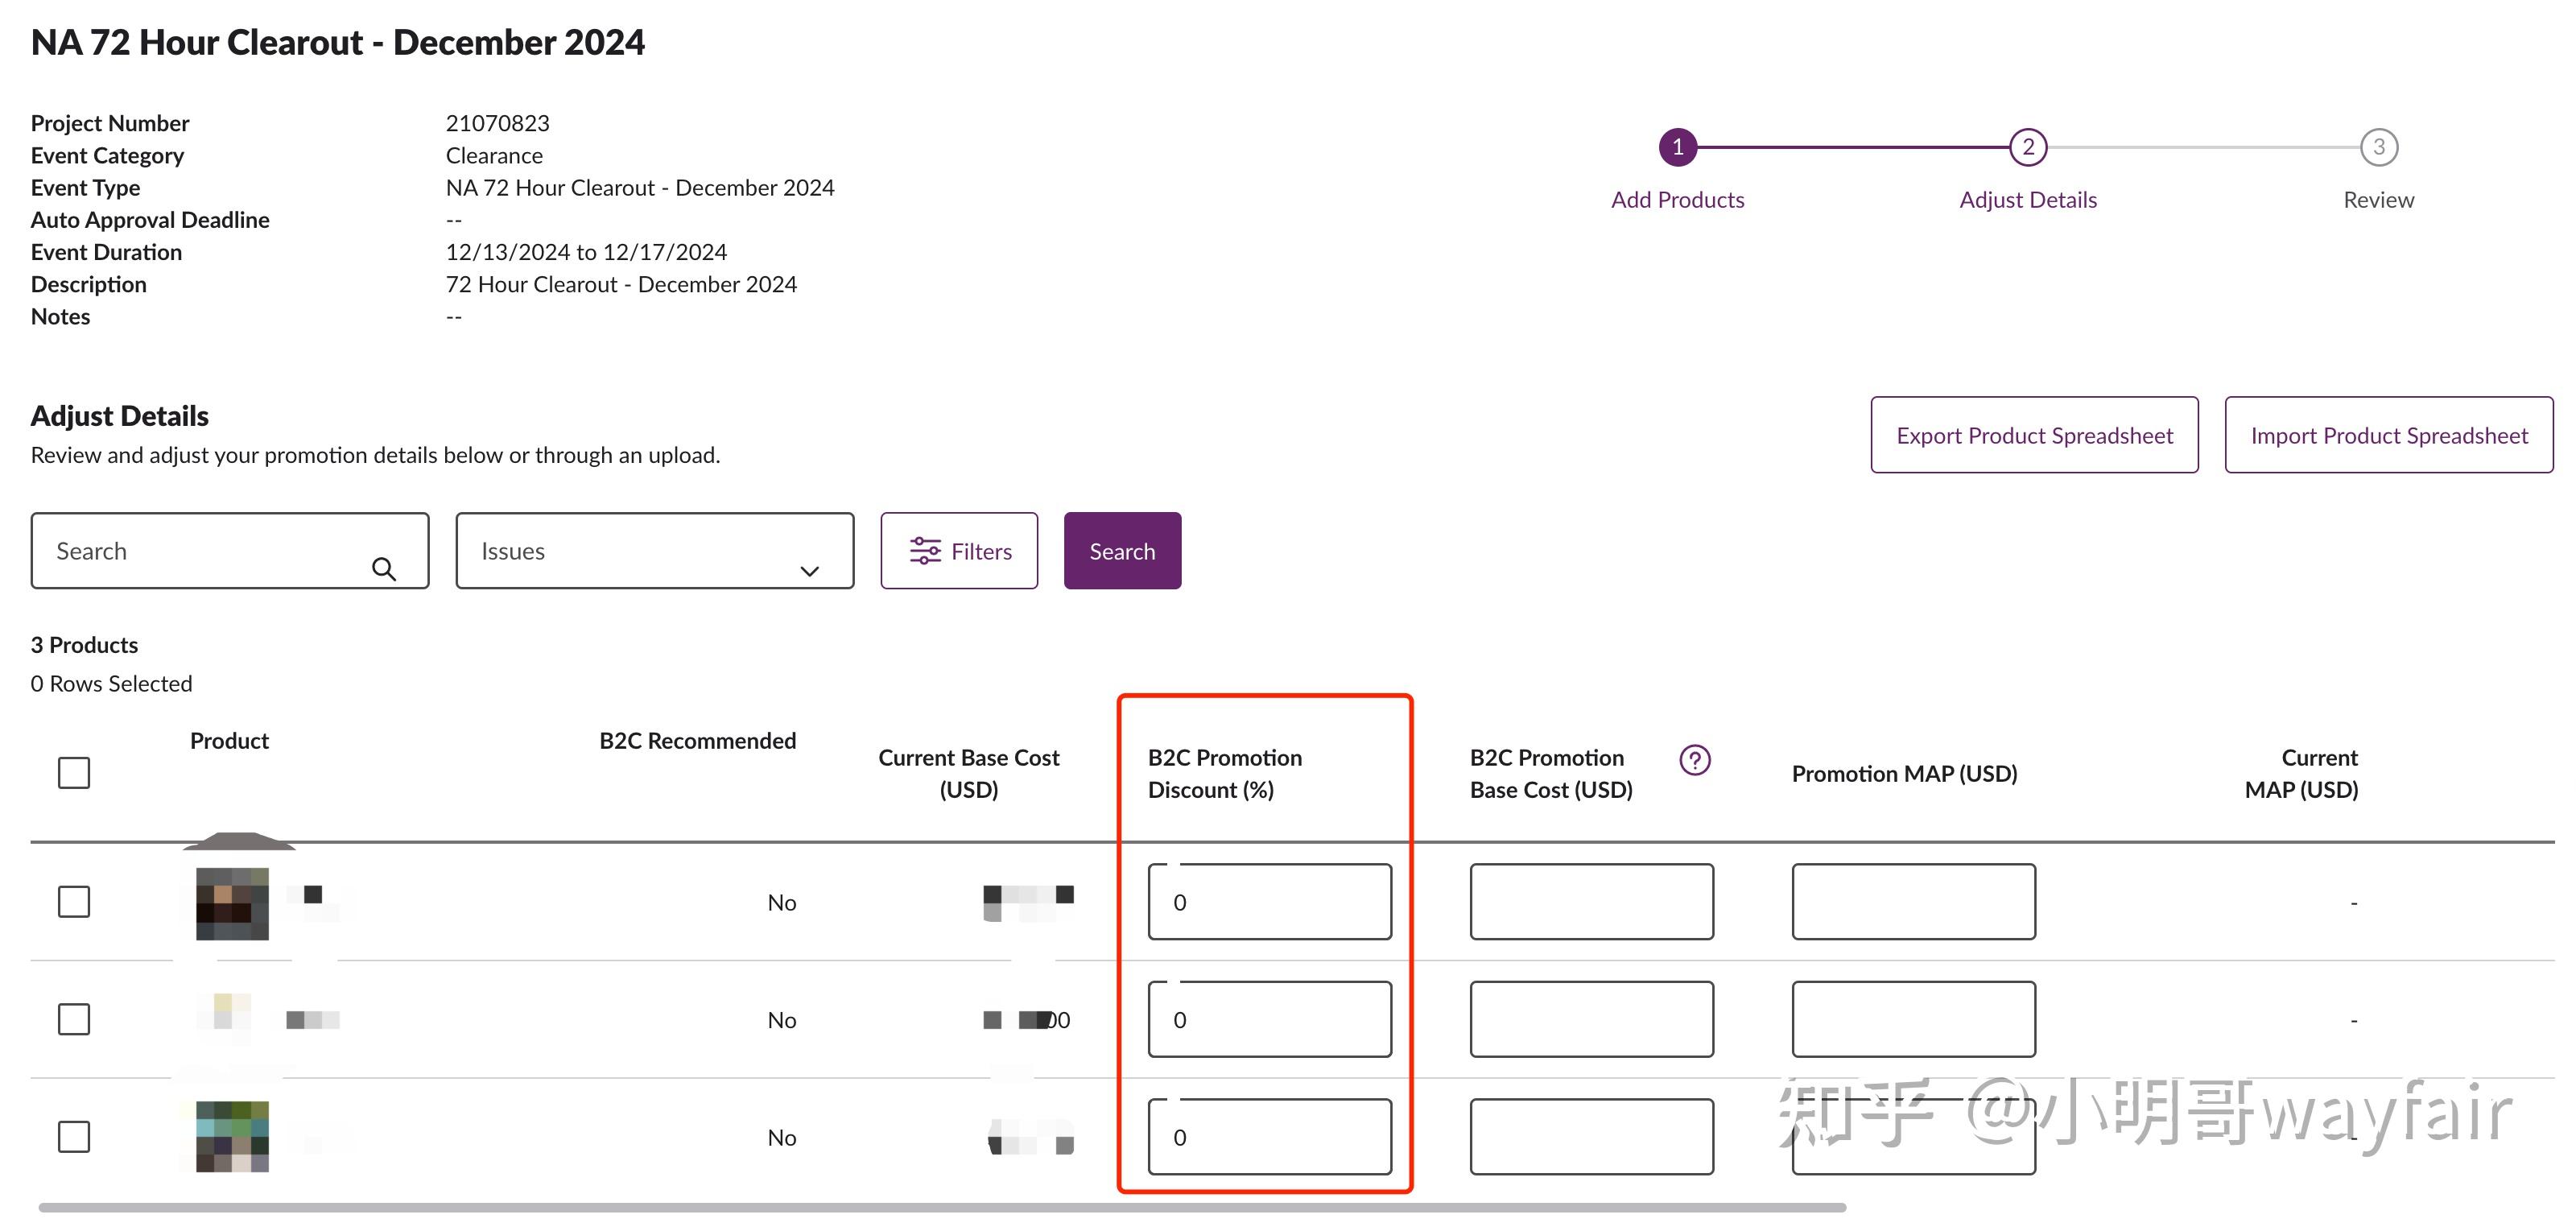Click the Export Product Spreadsheet button

pyautogui.click(x=2034, y=435)
